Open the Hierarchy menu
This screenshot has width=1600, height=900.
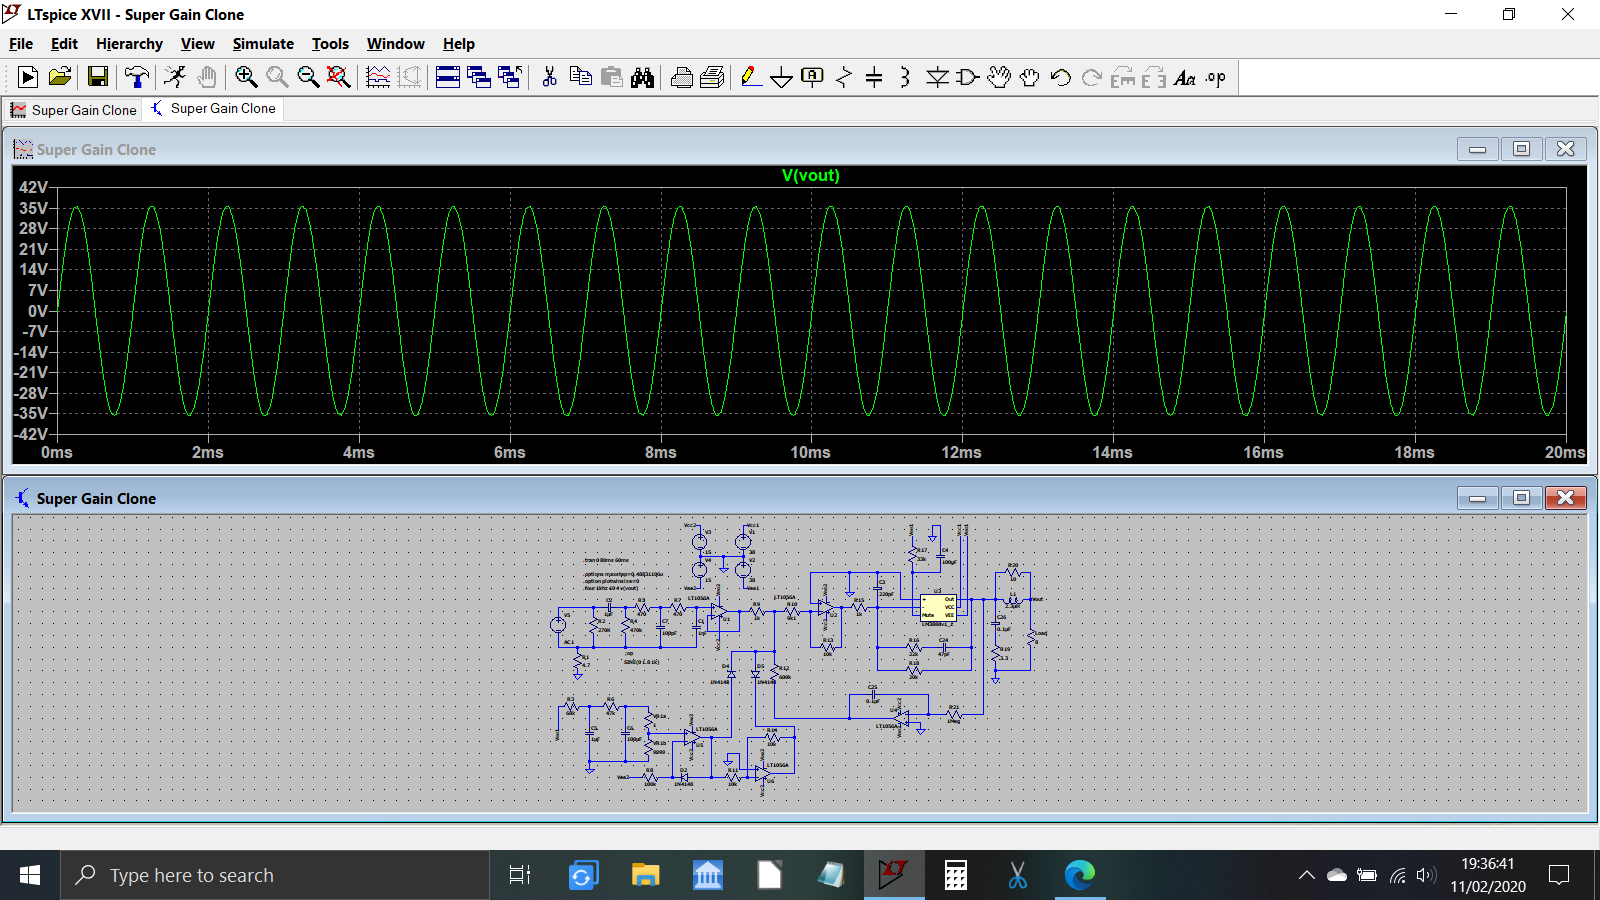point(129,43)
